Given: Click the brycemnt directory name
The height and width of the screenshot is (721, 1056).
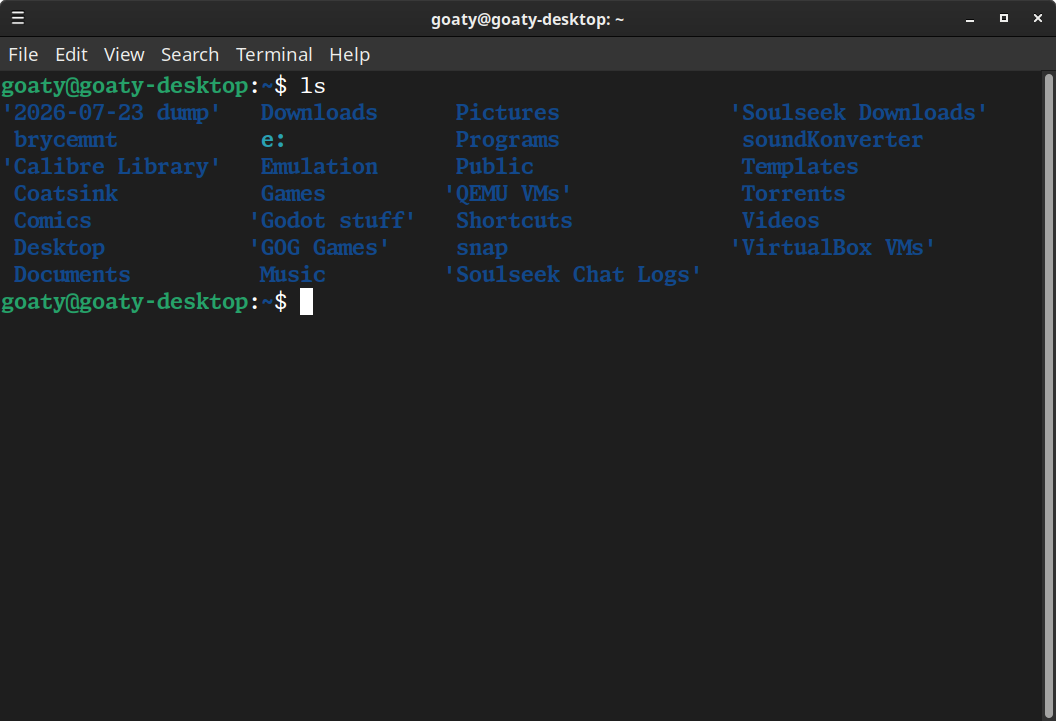Looking at the screenshot, I should (x=65, y=139).
